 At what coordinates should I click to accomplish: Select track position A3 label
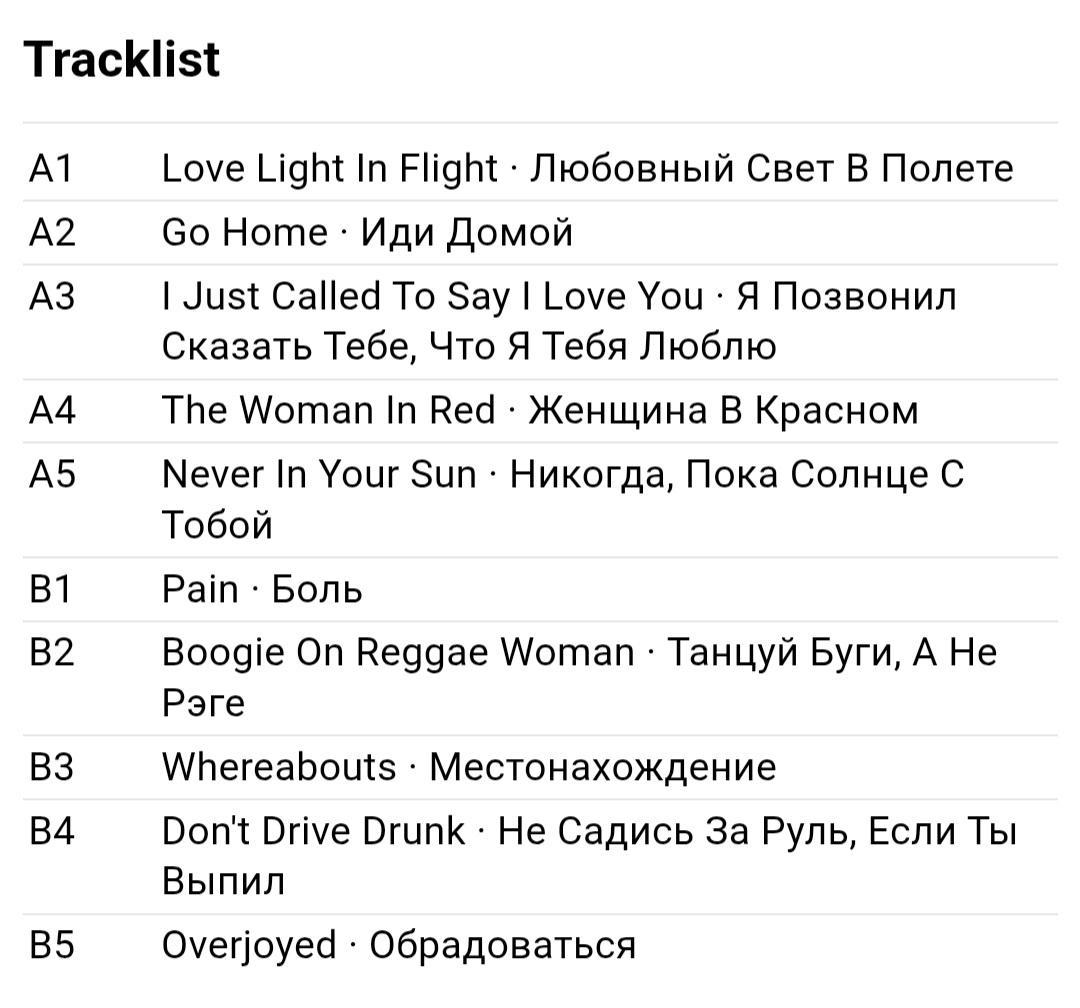[51, 296]
